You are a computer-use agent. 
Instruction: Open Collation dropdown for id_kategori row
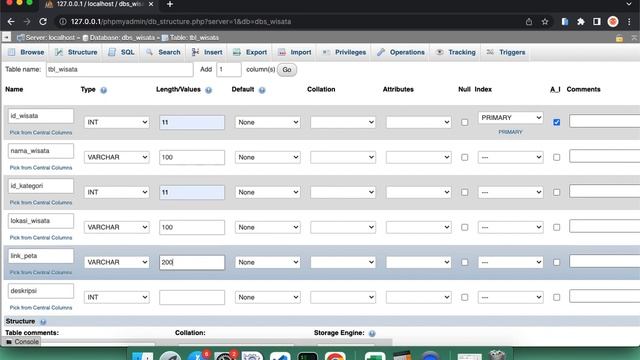tap(343, 192)
